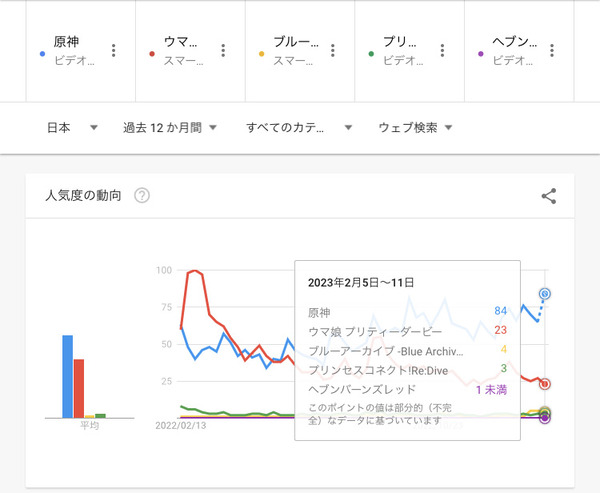Select the ブルー… search term card
This screenshot has width=600, height=493.
click(x=300, y=51)
